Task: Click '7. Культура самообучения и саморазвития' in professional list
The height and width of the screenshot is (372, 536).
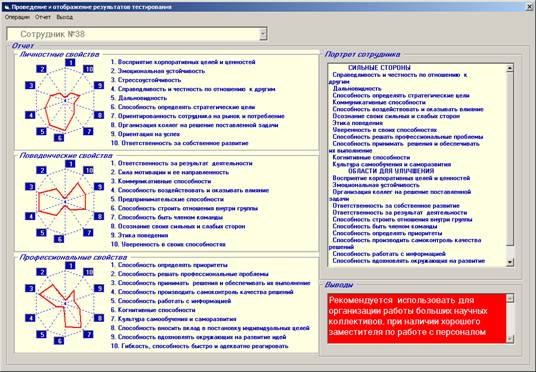Action: [x=173, y=319]
